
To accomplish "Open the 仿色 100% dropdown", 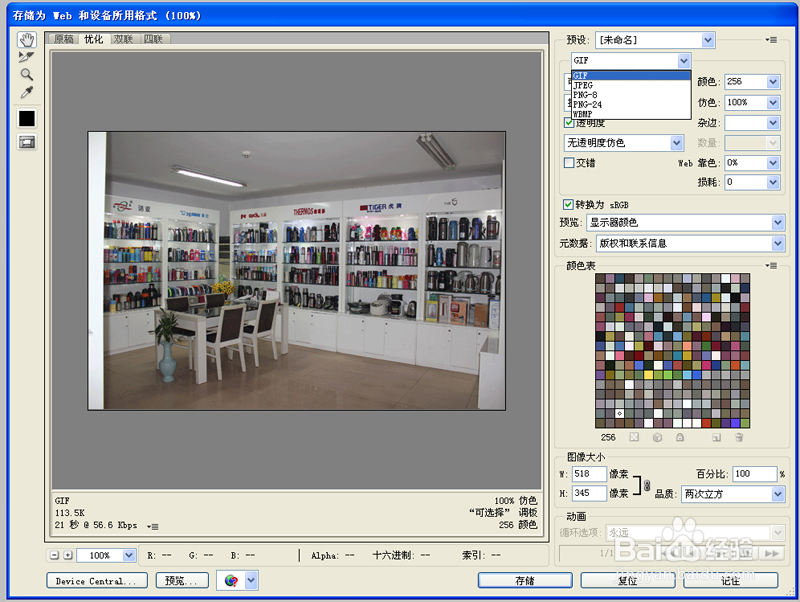I will pos(773,103).
